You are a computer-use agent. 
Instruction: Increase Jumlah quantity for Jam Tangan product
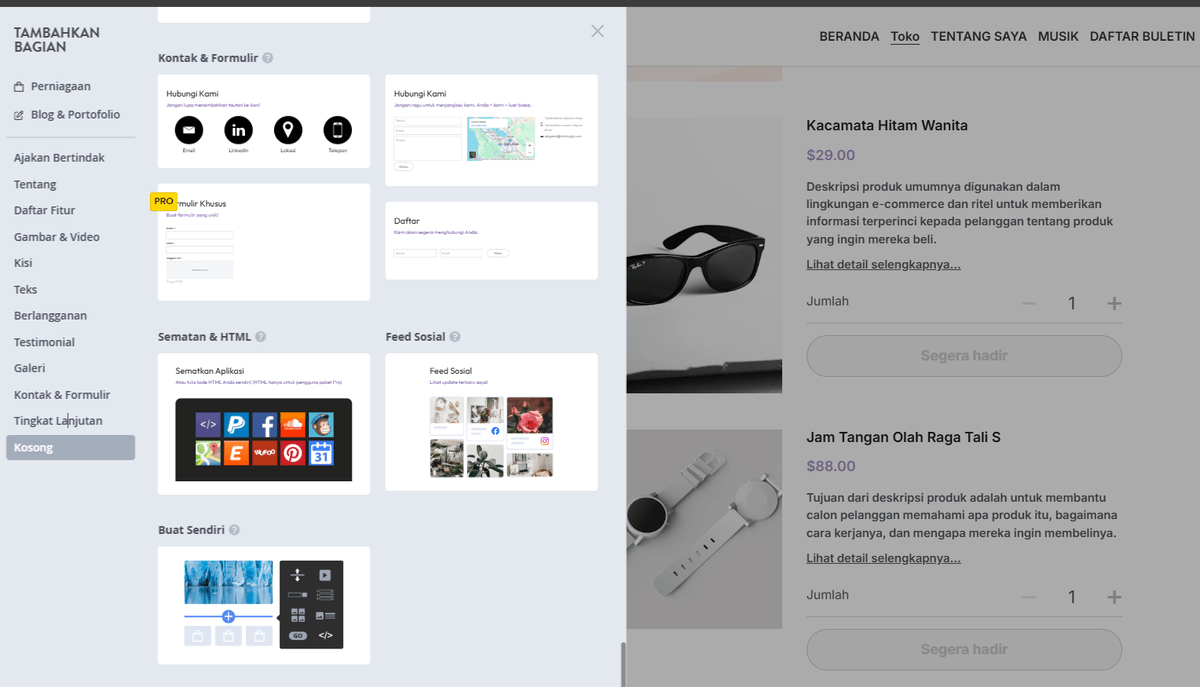coord(1113,597)
